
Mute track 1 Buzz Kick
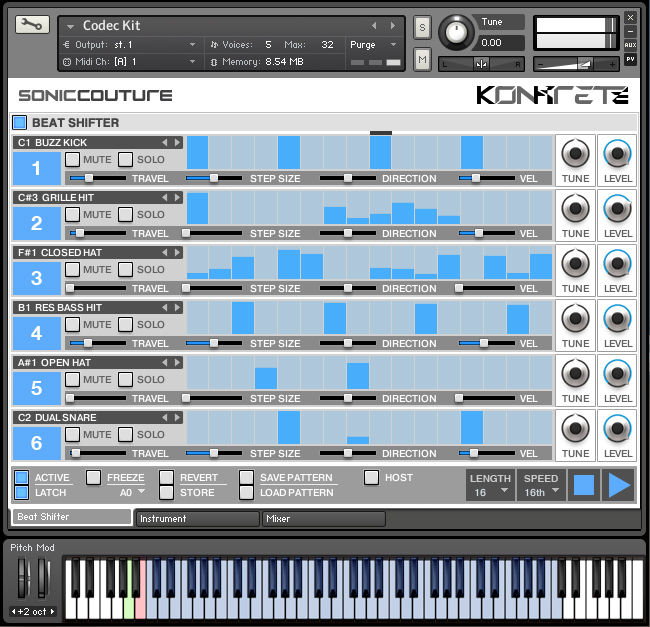73,159
